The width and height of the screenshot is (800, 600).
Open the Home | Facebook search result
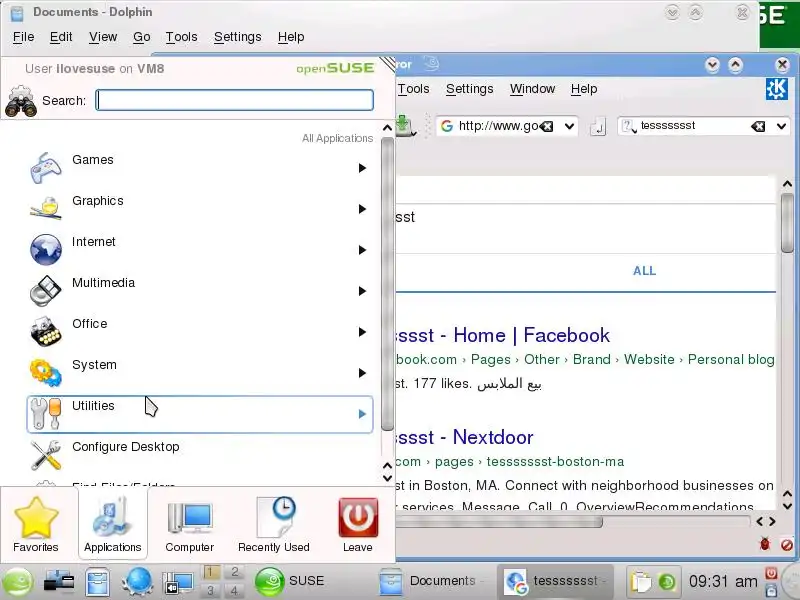pyautogui.click(x=503, y=335)
